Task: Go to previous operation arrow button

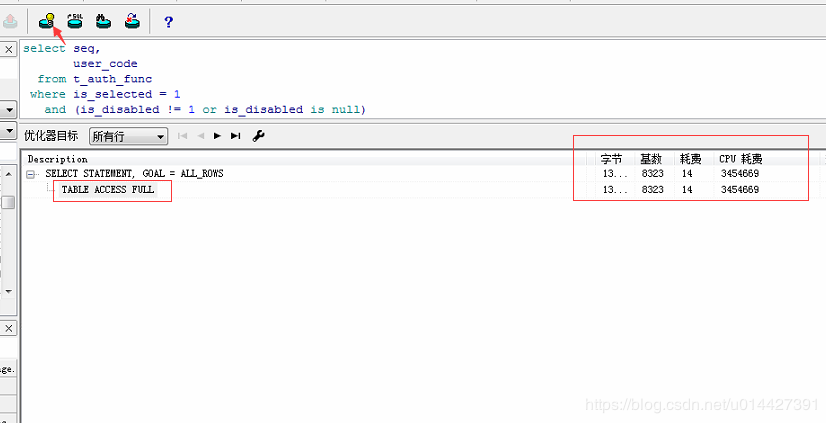Action: coord(200,136)
